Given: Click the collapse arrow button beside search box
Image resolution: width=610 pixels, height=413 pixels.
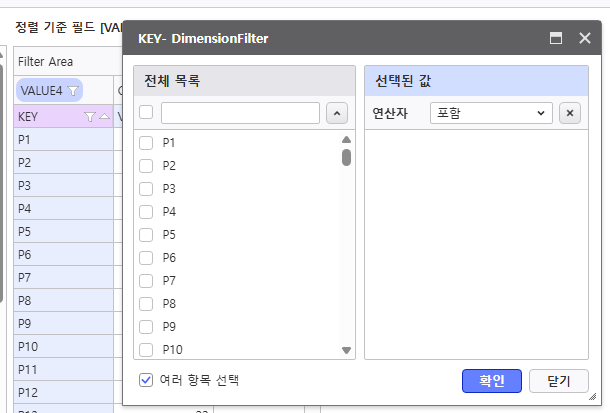Looking at the screenshot, I should [336, 113].
